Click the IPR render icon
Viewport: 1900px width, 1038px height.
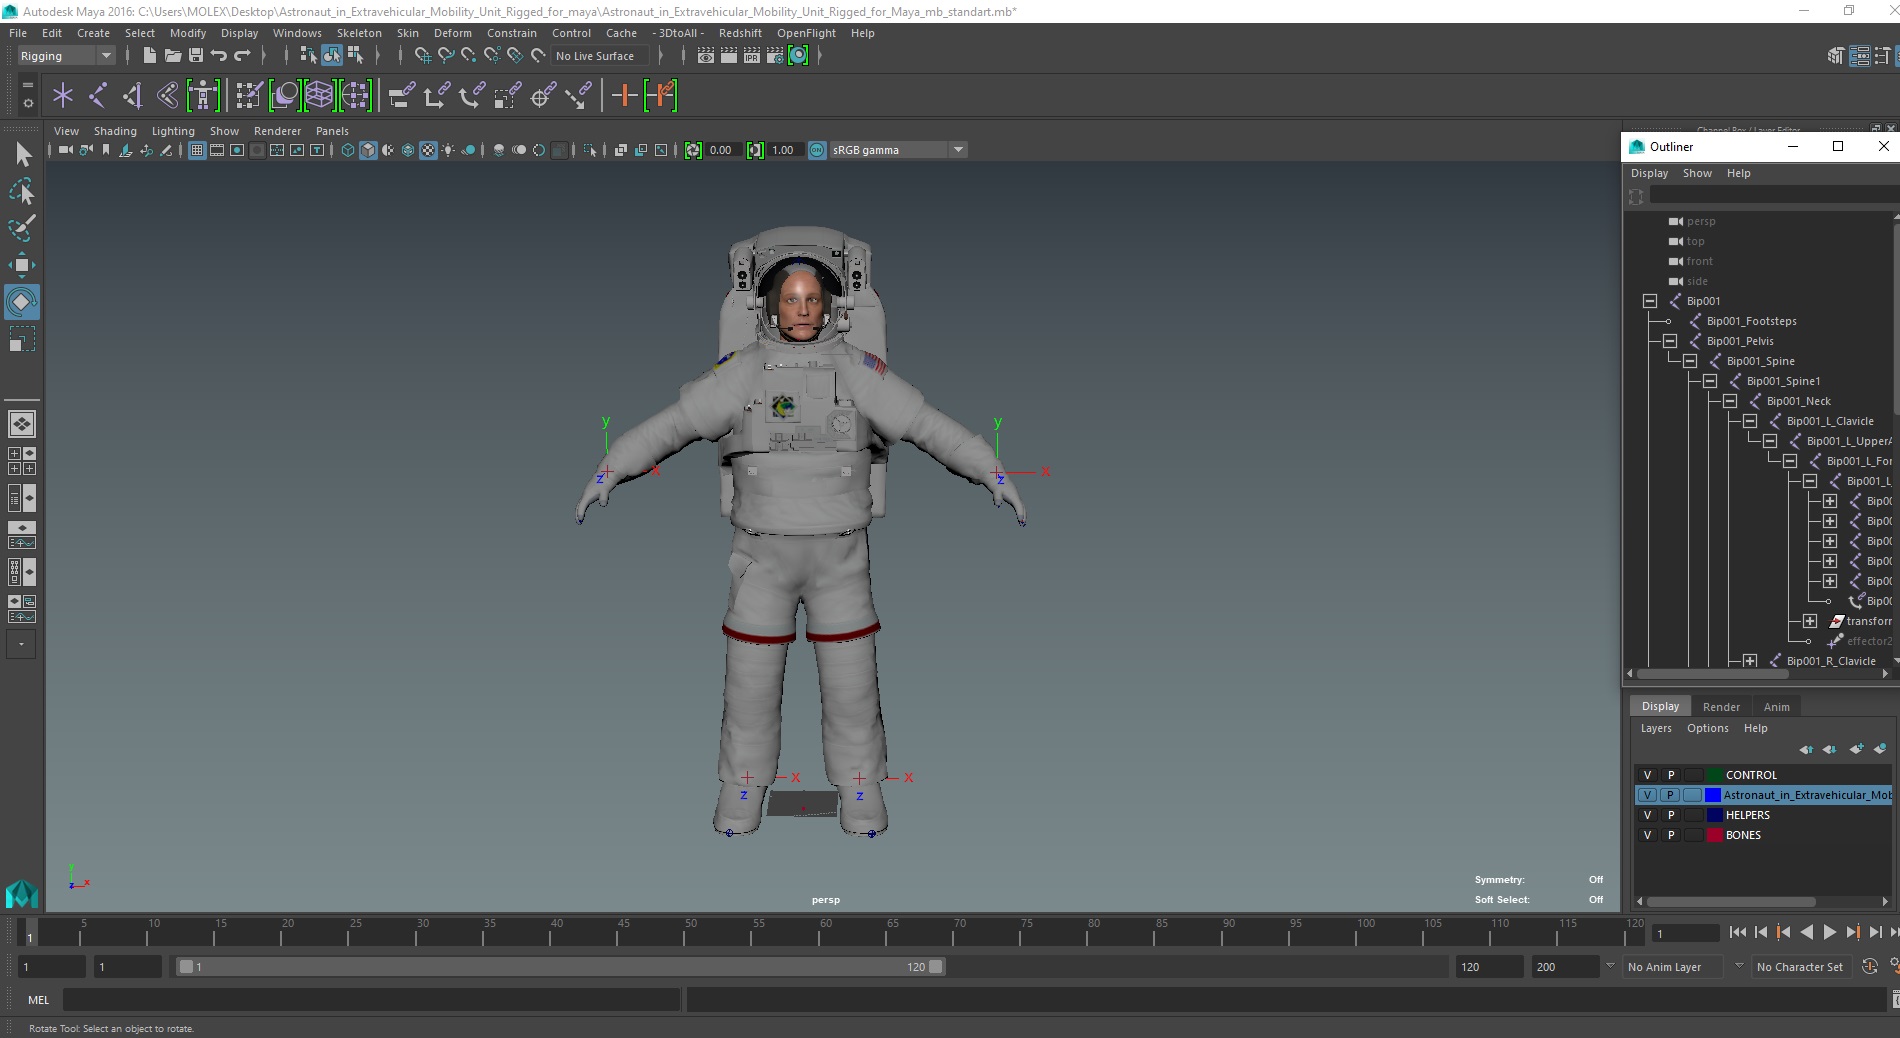coord(752,56)
